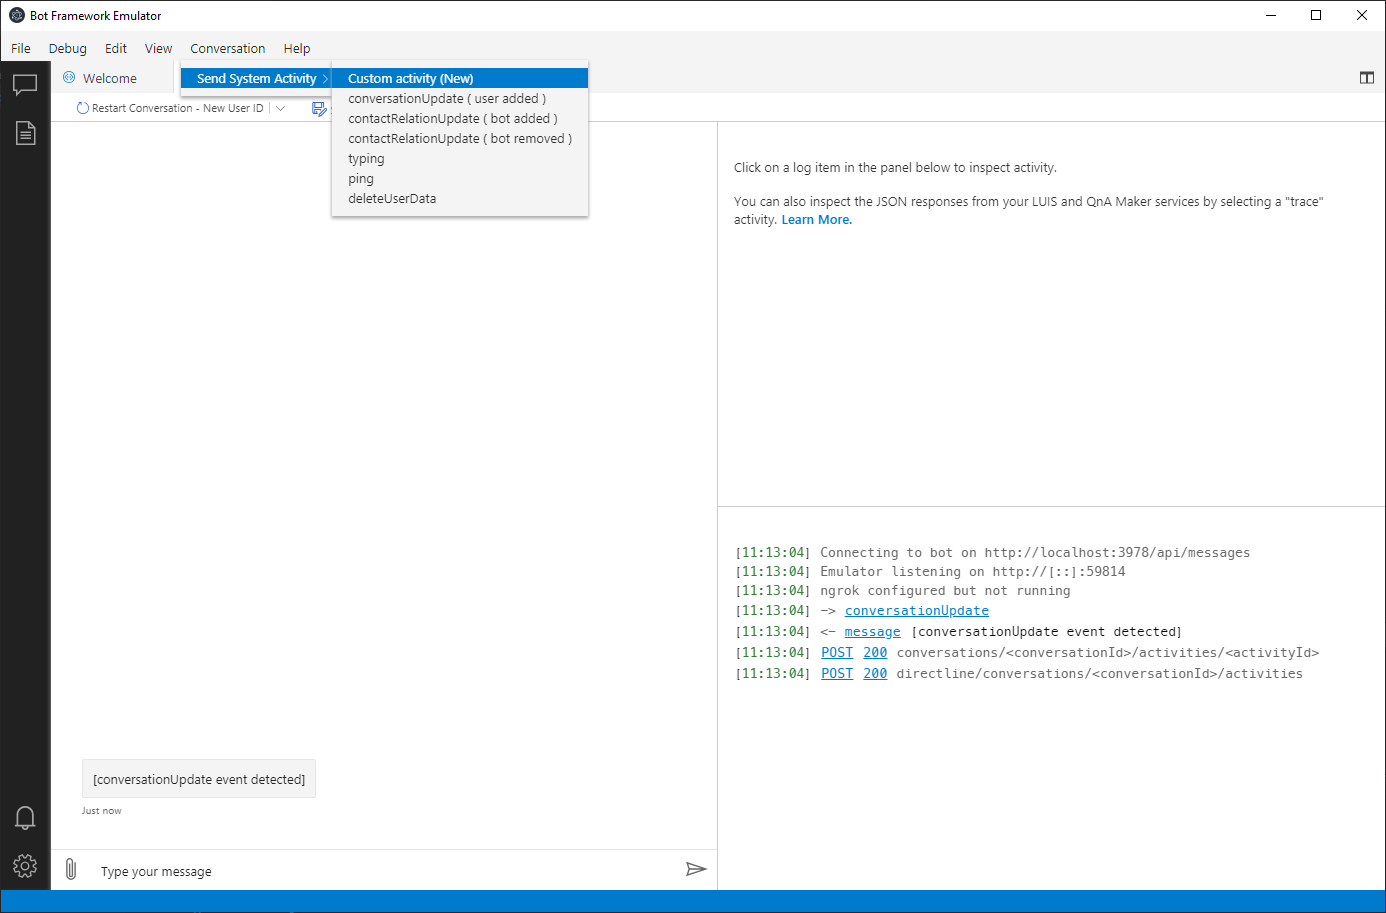Click the save transcript icon
This screenshot has width=1386, height=913.
pos(319,108)
